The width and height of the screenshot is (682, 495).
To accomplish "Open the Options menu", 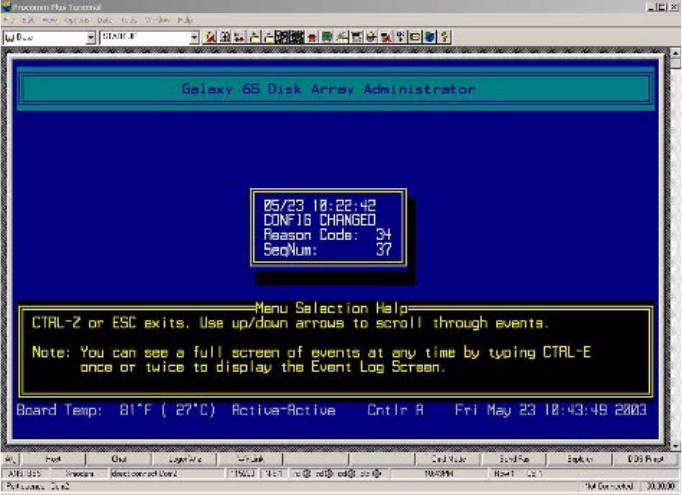I will pos(77,20).
